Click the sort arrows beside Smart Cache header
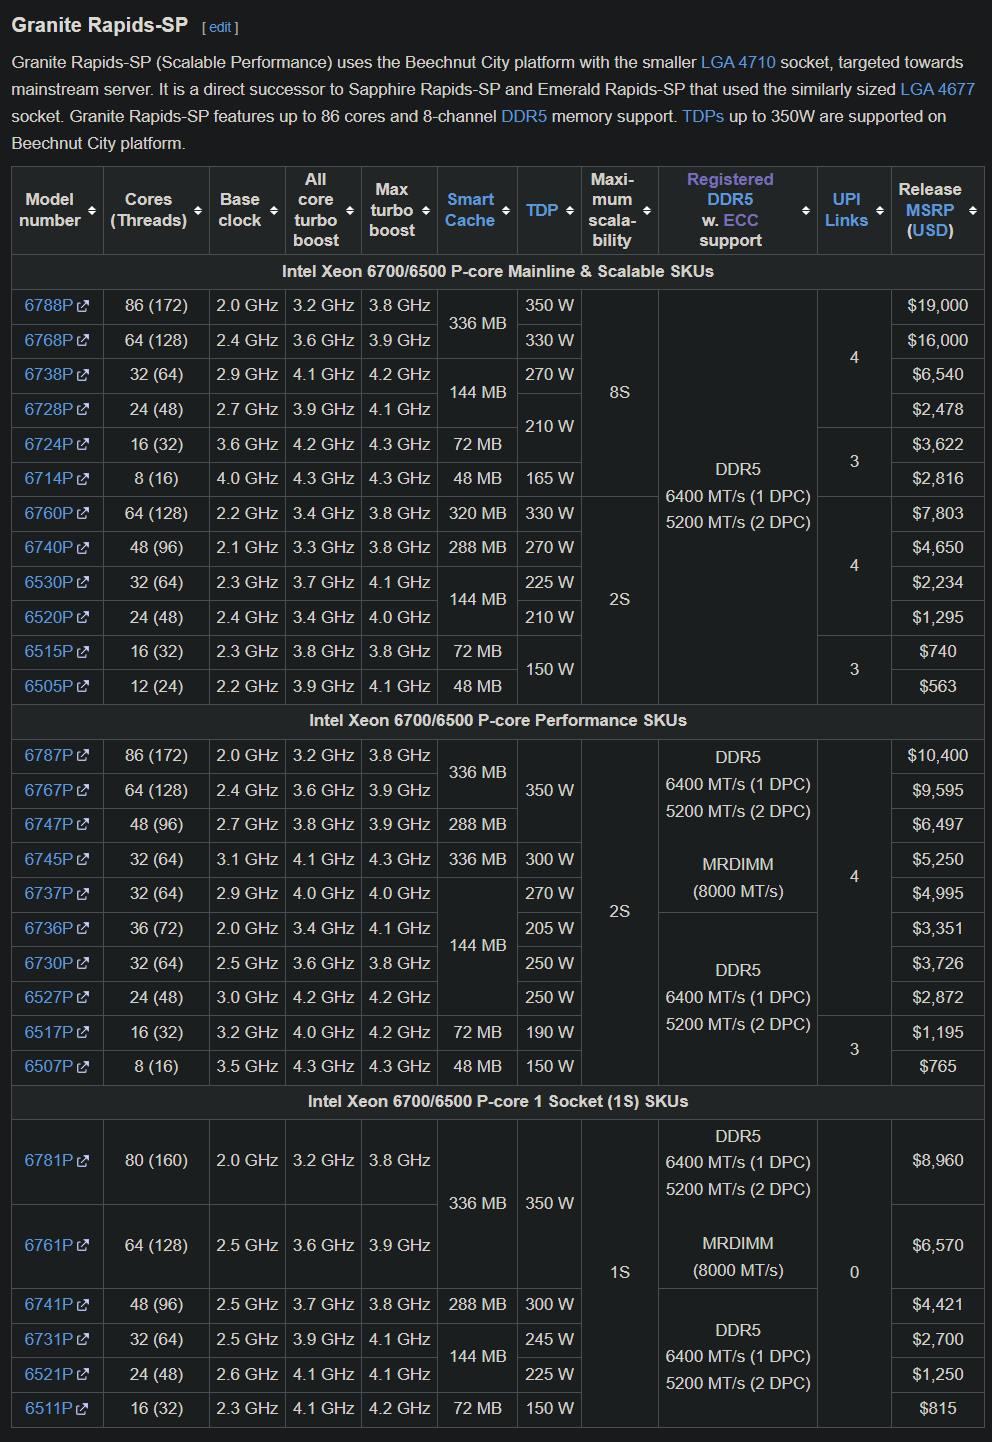 (506, 210)
